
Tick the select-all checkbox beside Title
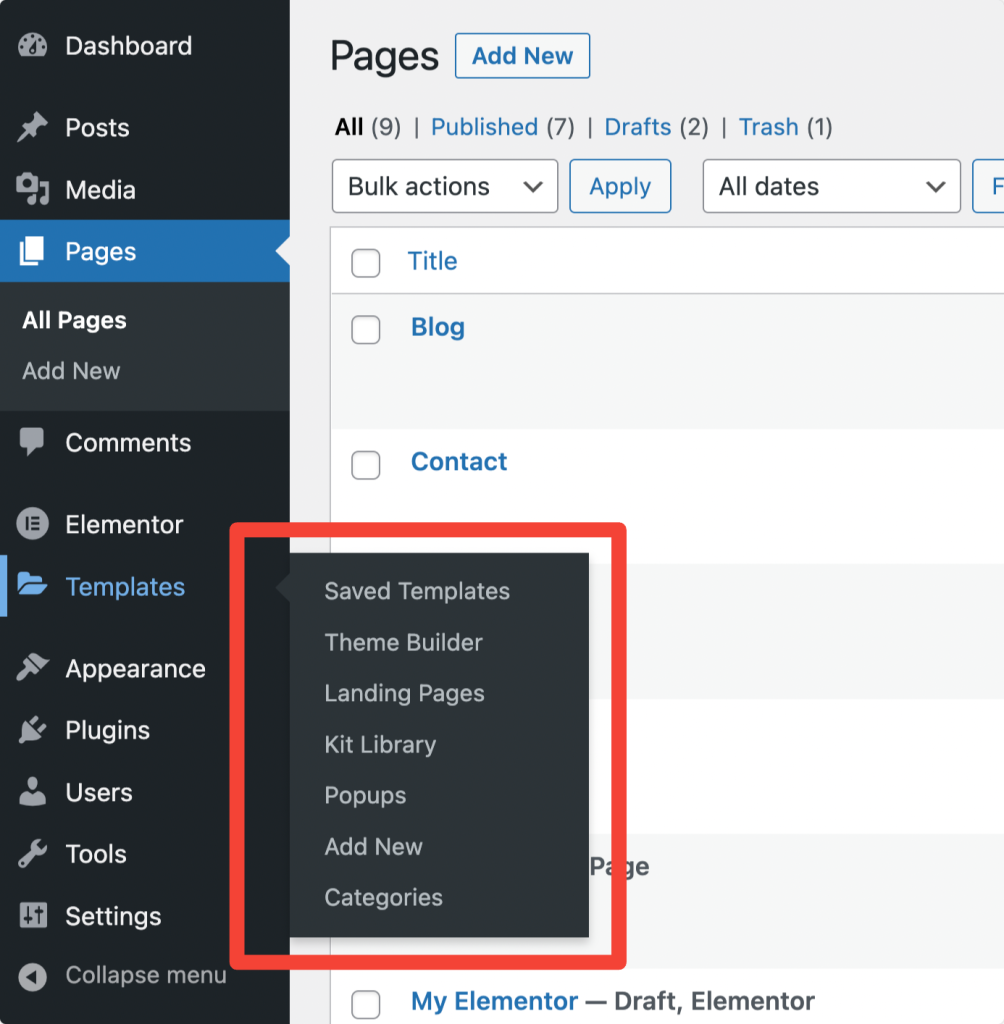366,263
